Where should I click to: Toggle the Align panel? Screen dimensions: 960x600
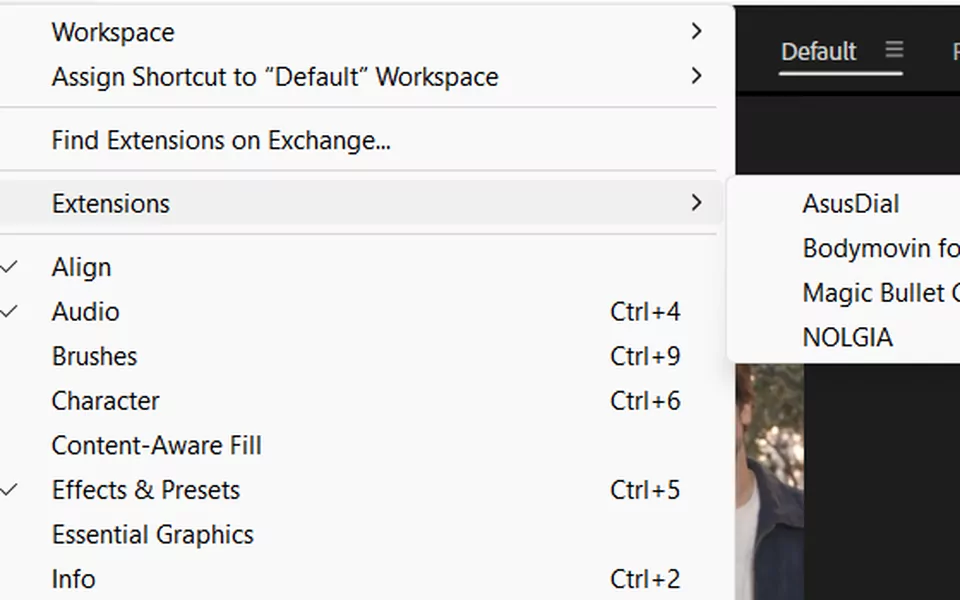pos(361,267)
